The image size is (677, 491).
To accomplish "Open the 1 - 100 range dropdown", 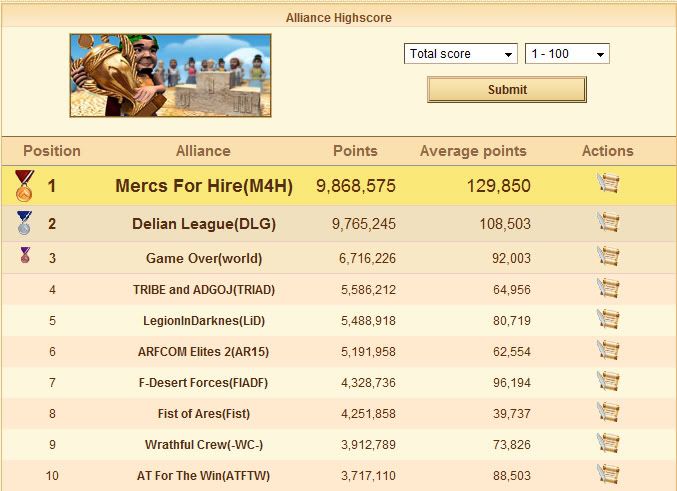I will click(567, 54).
